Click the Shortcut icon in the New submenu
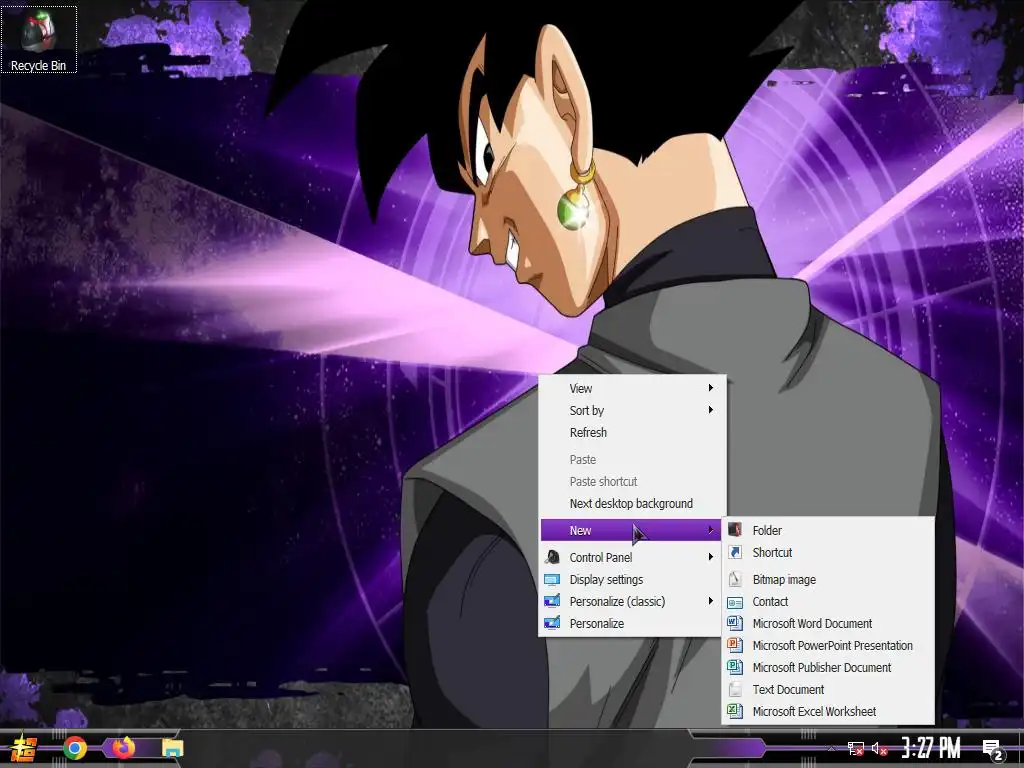 click(735, 552)
